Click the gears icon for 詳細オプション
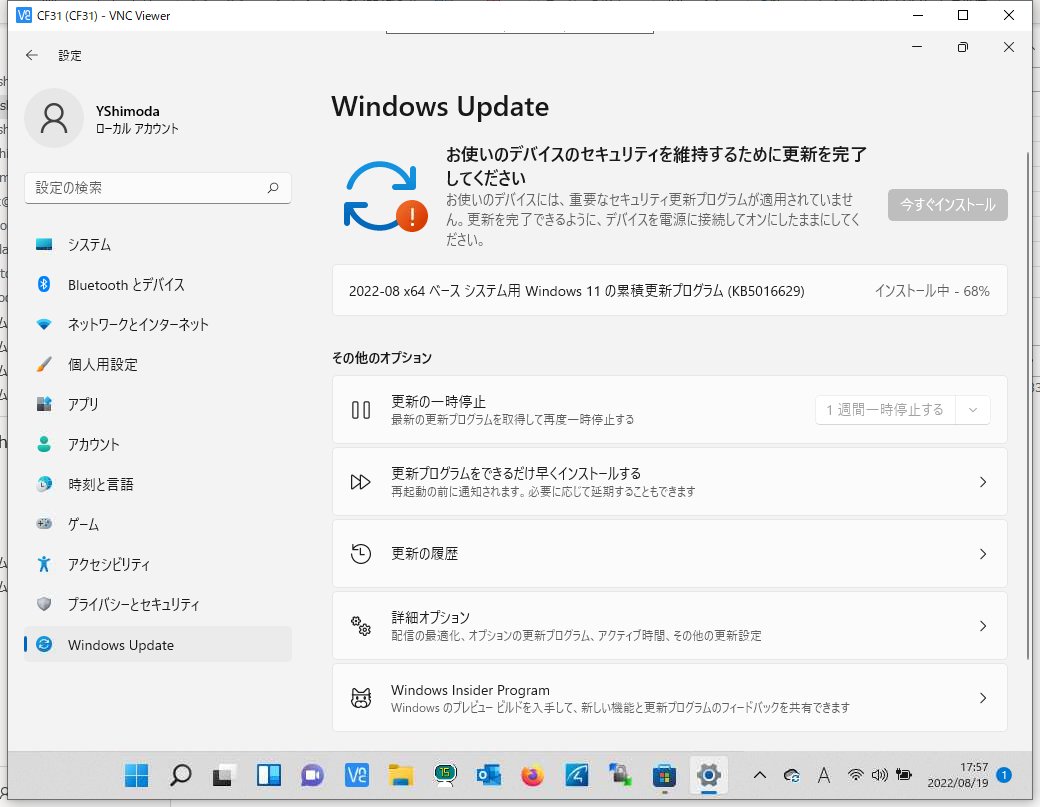Viewport: 1040px width, 807px height. click(361, 626)
